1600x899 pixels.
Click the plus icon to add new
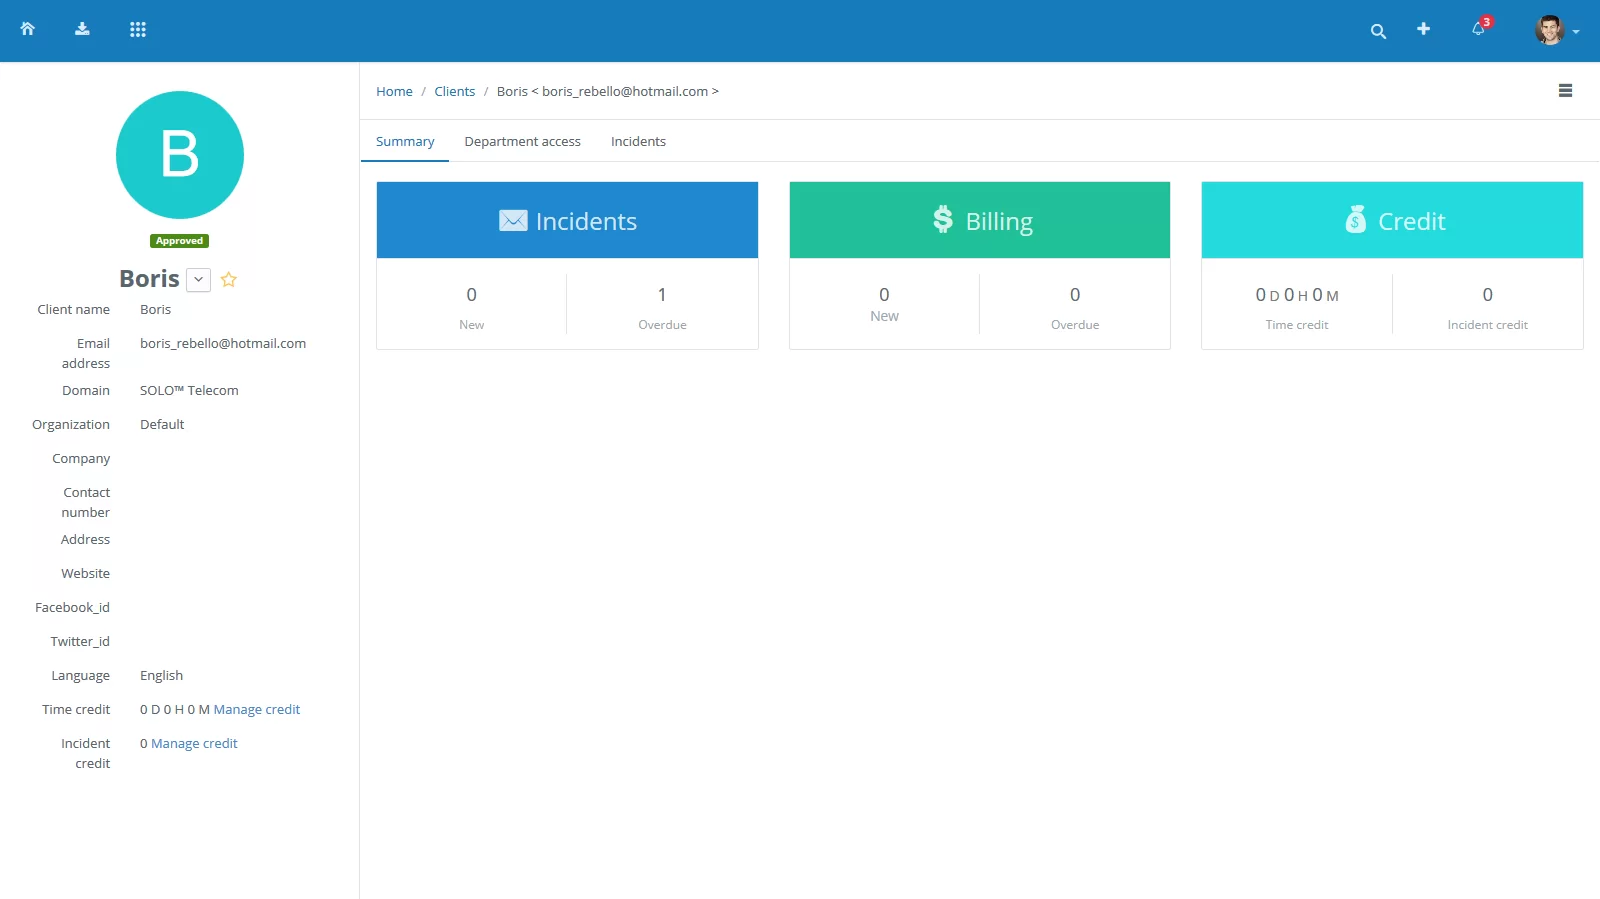point(1423,29)
